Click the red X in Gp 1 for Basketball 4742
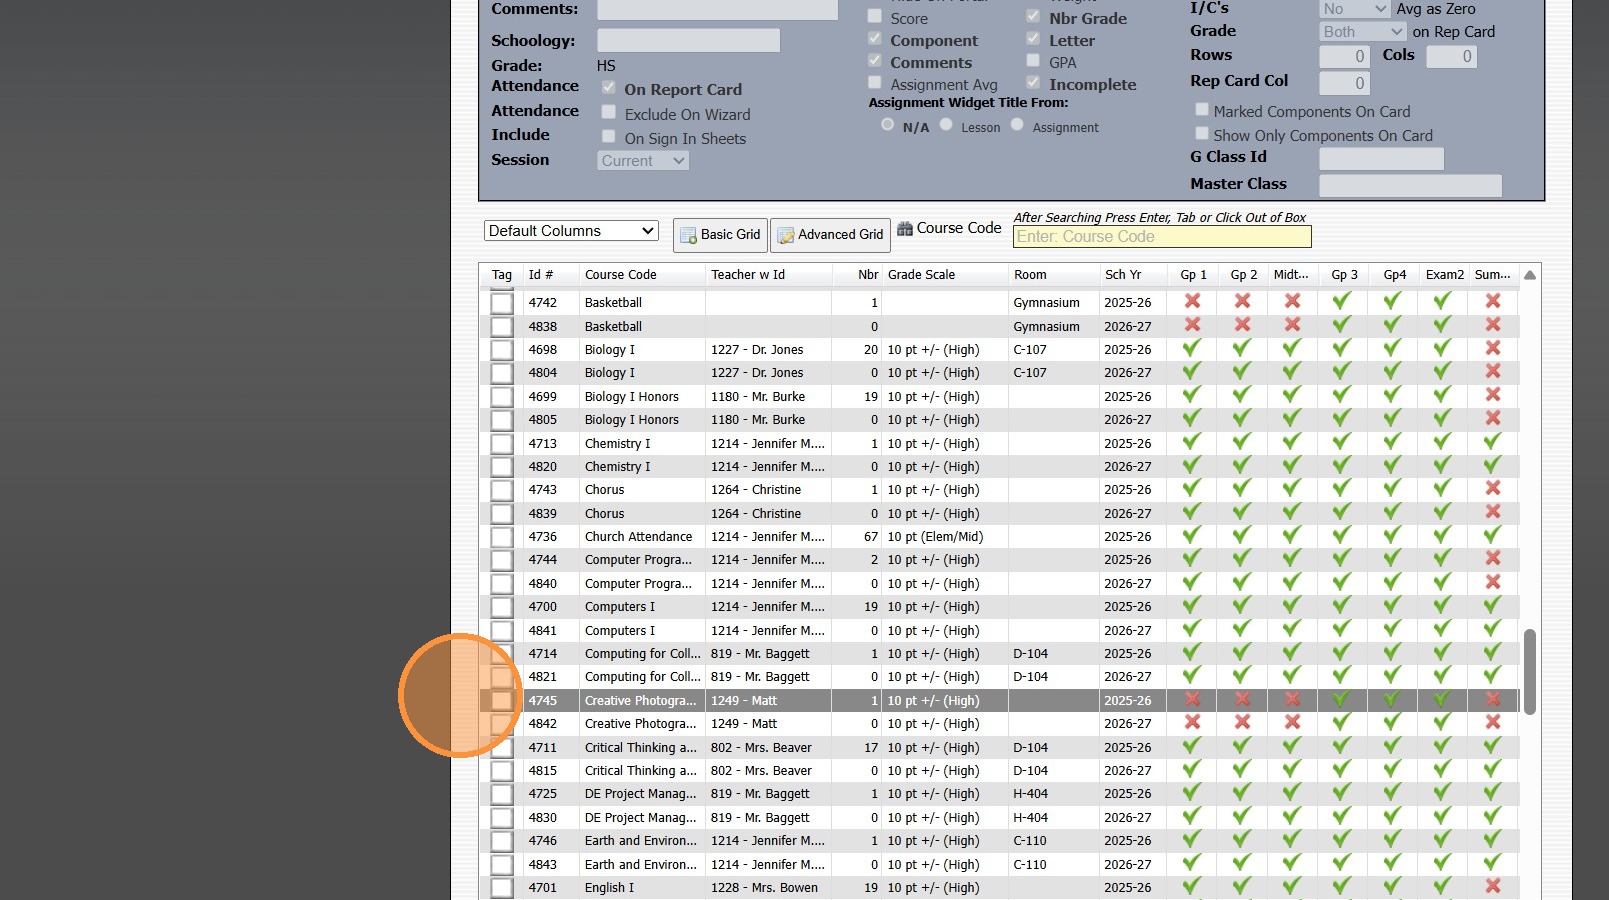The image size is (1609, 900). pyautogui.click(x=1192, y=301)
